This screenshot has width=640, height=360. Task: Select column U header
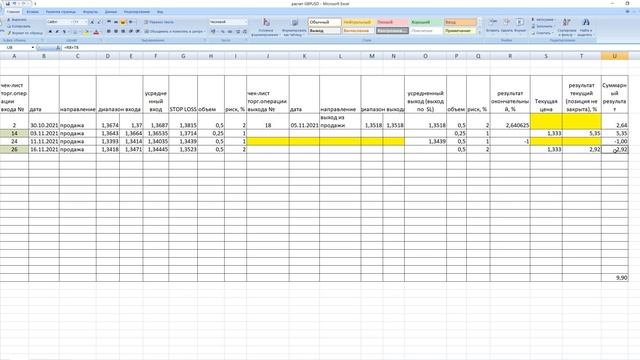pos(614,56)
